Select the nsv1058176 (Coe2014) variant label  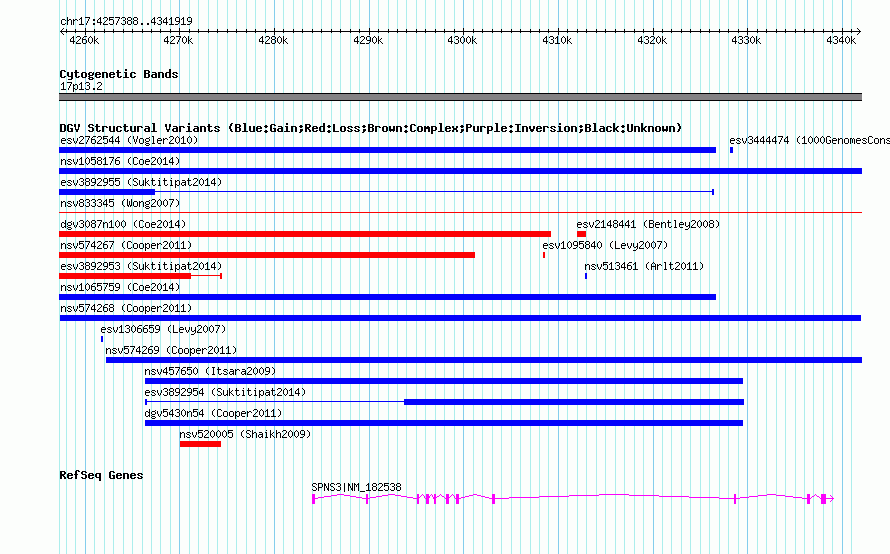[120, 161]
